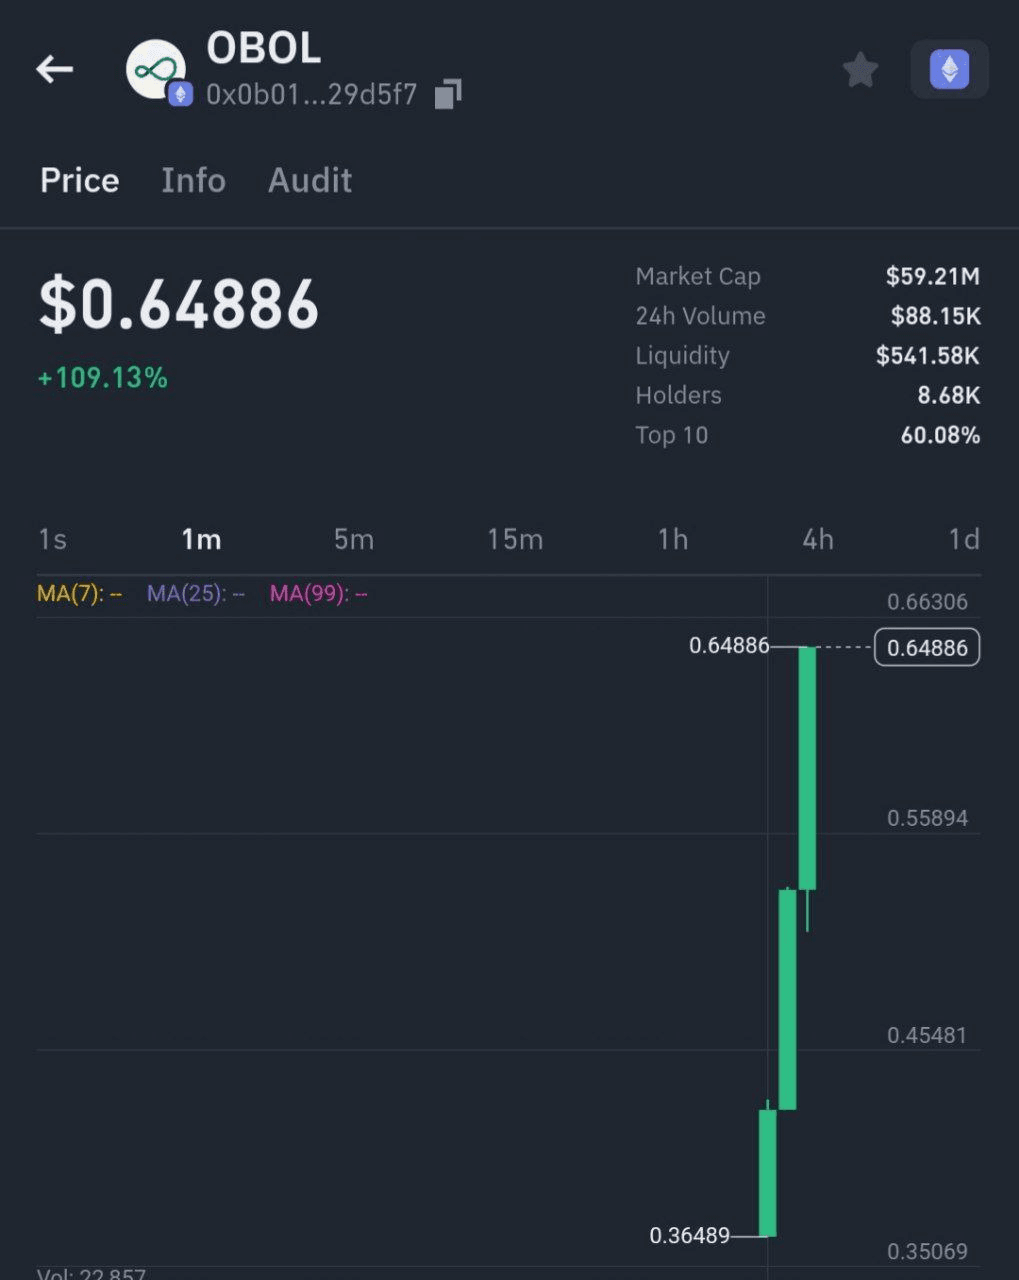
Task: Click the OBOL token name
Action: point(264,48)
